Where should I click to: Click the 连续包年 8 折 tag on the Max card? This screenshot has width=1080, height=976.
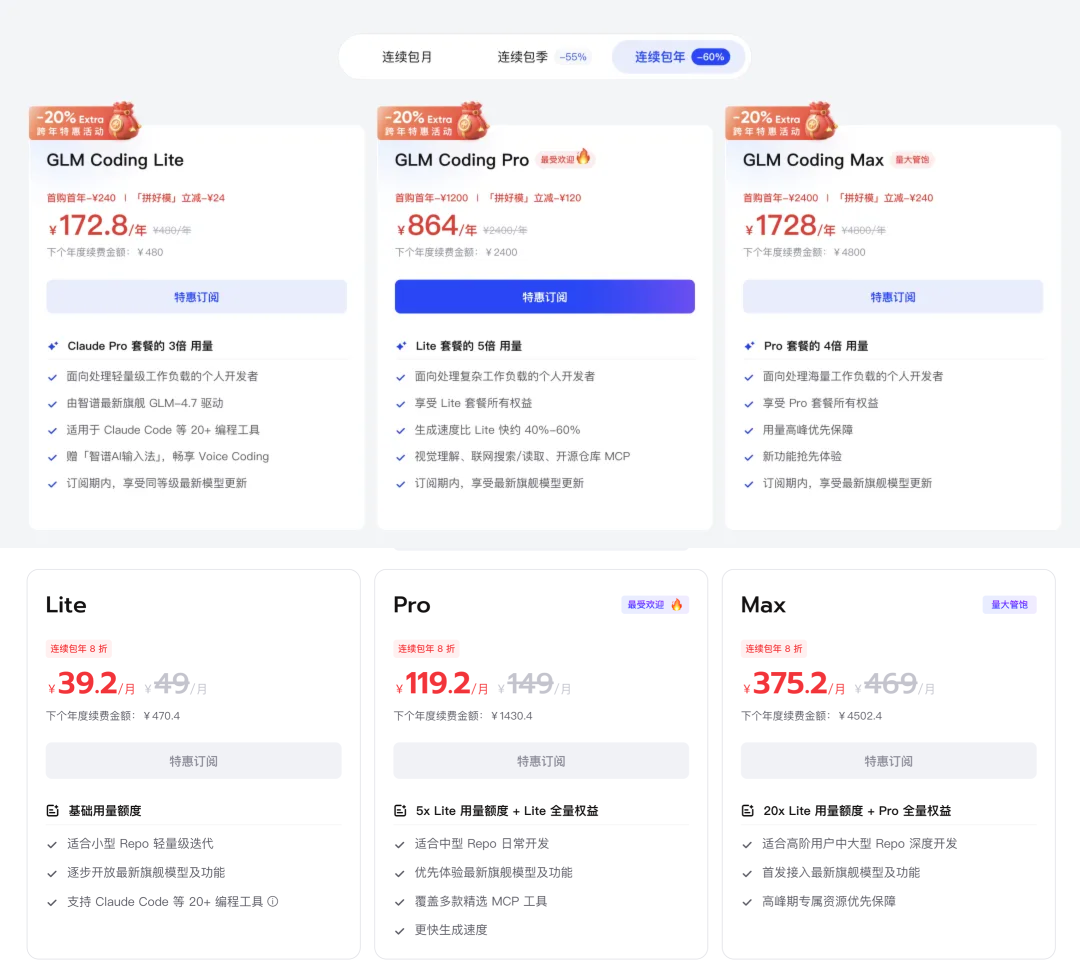pos(773,649)
